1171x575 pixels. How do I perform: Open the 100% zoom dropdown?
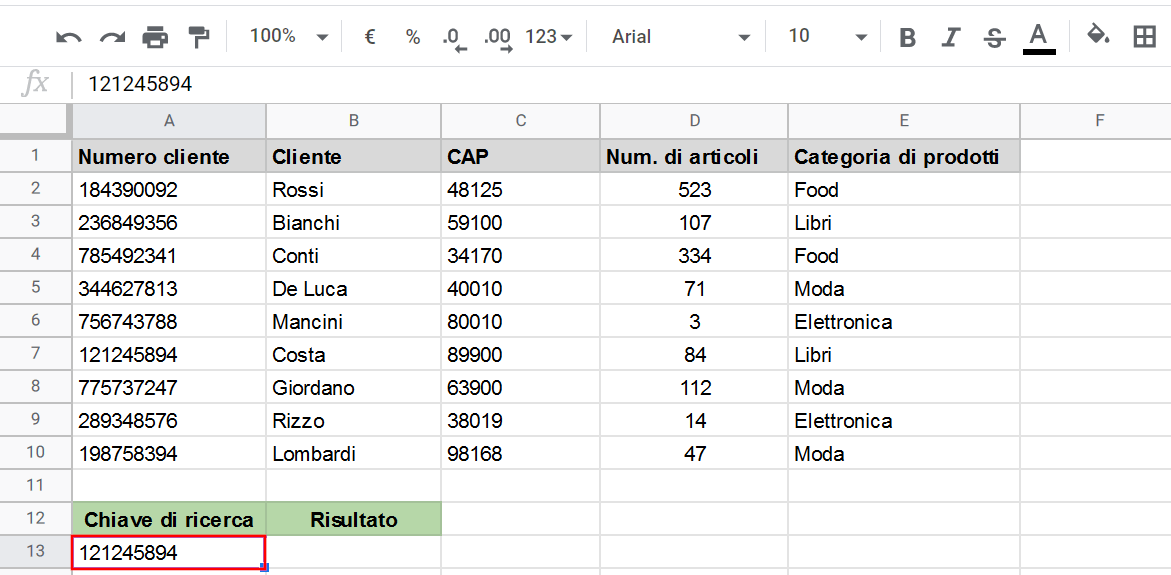(289, 37)
